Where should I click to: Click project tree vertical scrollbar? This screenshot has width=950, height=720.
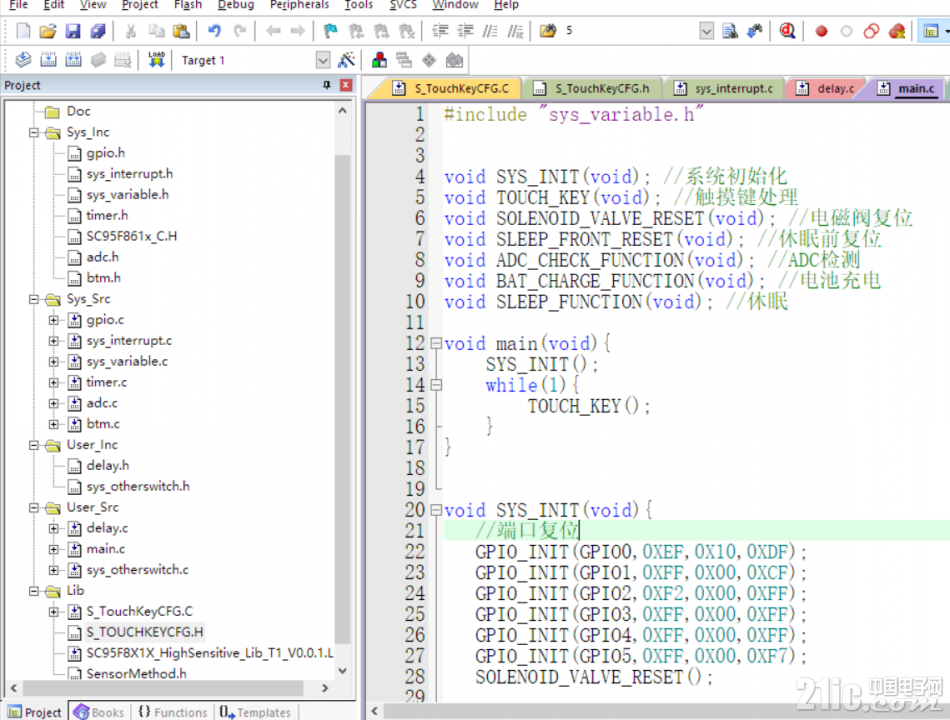[342, 400]
